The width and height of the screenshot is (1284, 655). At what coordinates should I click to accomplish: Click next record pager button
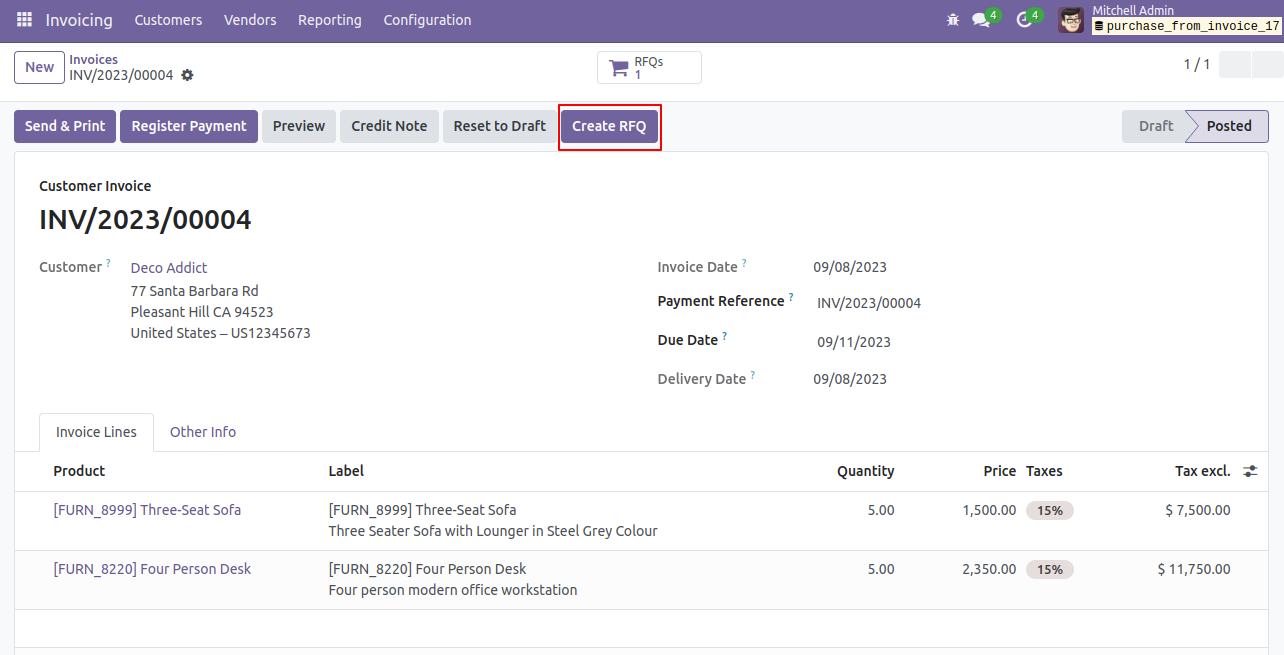point(1268,65)
